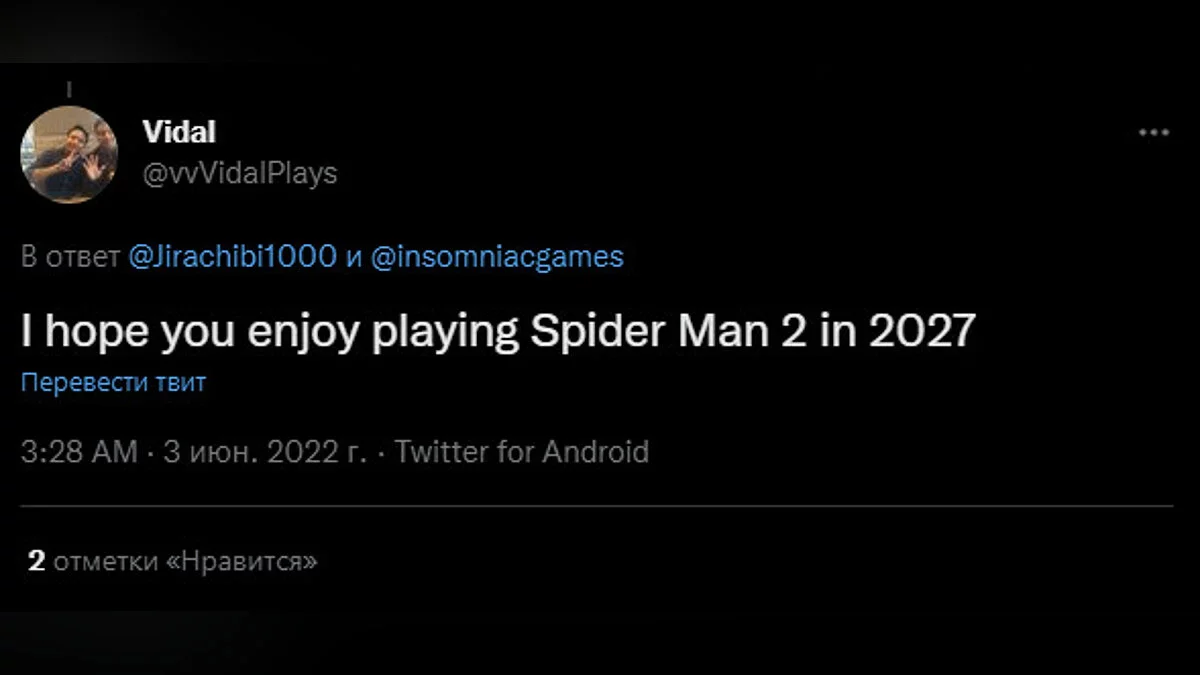Screen dimensions: 1200x675
Task: Click the divider line above likes count
Action: [x=600, y=506]
